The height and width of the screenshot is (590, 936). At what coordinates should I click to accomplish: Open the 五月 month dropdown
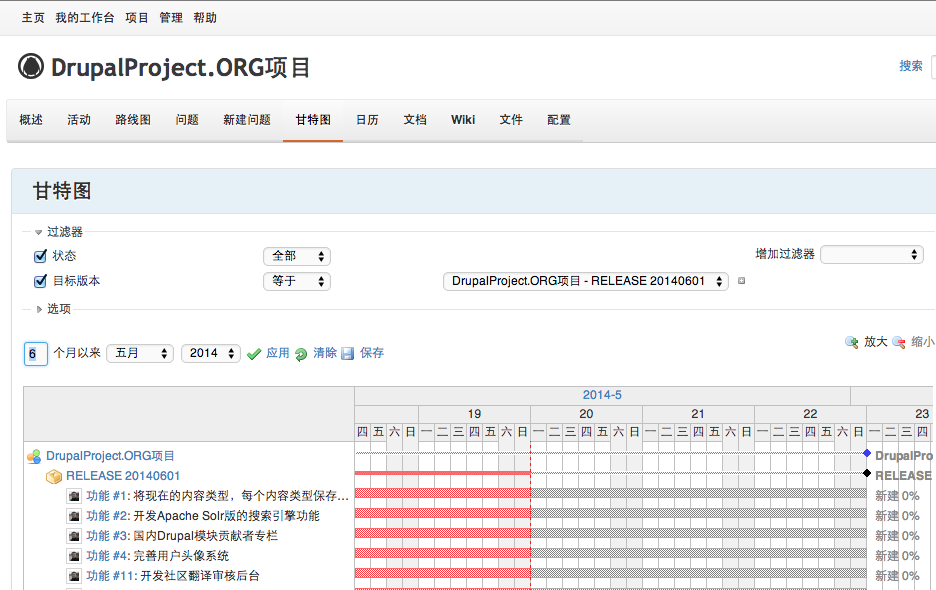140,354
